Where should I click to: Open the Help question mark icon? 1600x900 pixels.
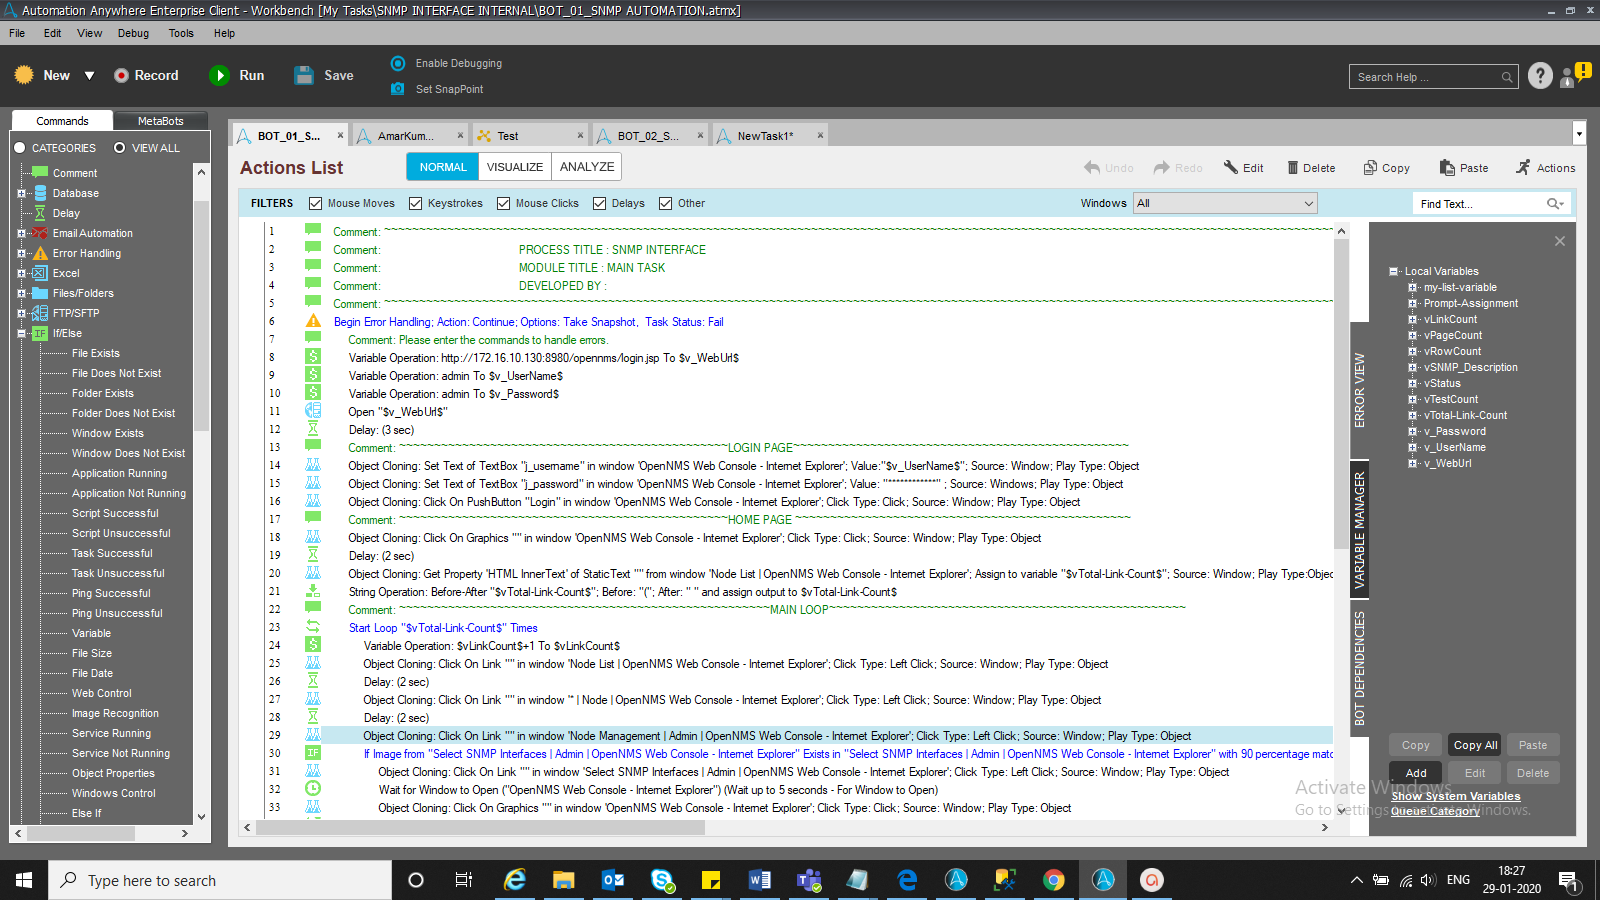click(x=1540, y=76)
